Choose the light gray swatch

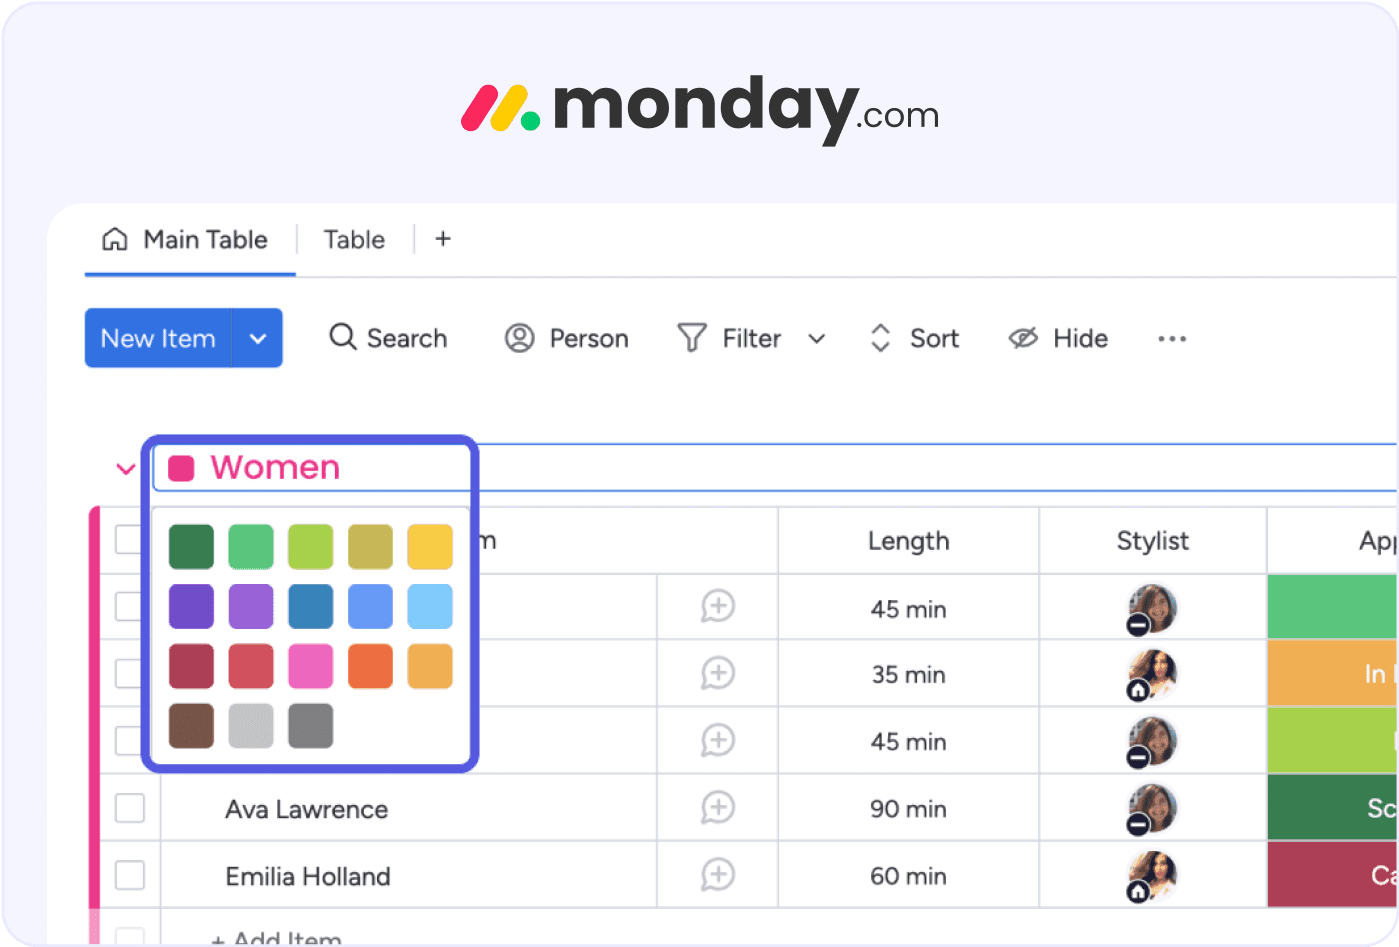(251, 726)
